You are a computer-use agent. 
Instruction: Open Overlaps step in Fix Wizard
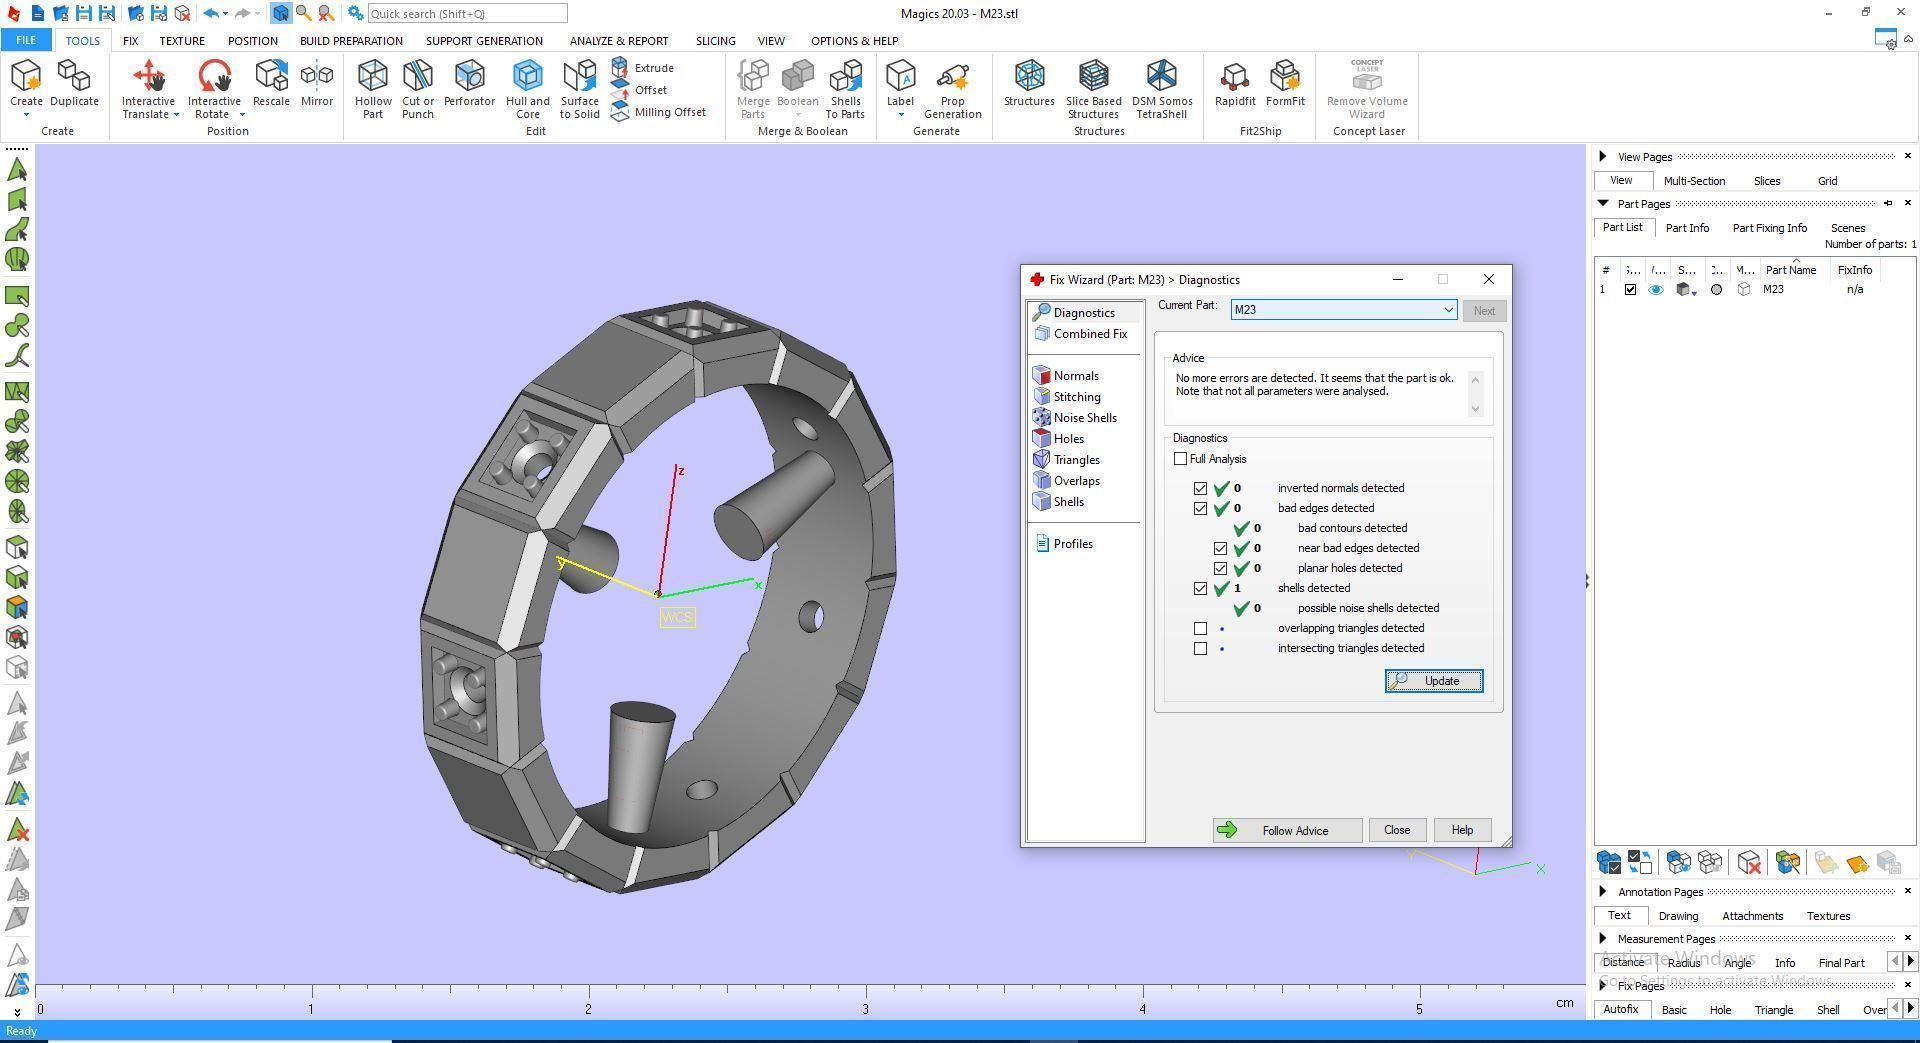pos(1067,481)
